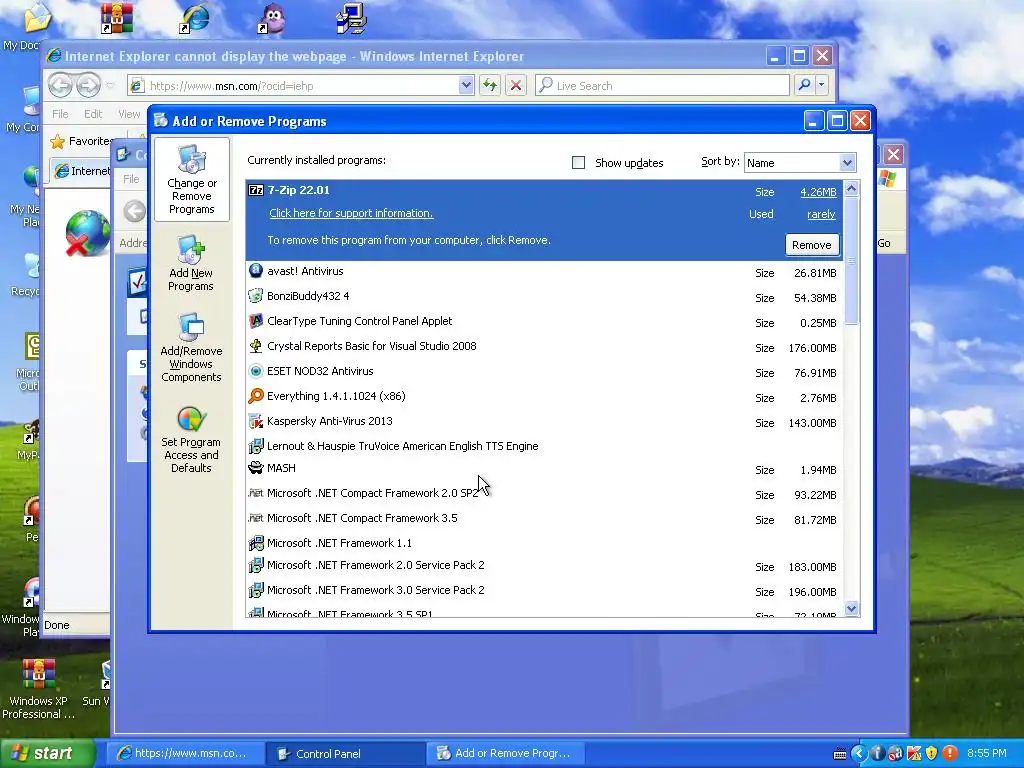Open the Edit menu in Internet Explorer

pos(93,114)
